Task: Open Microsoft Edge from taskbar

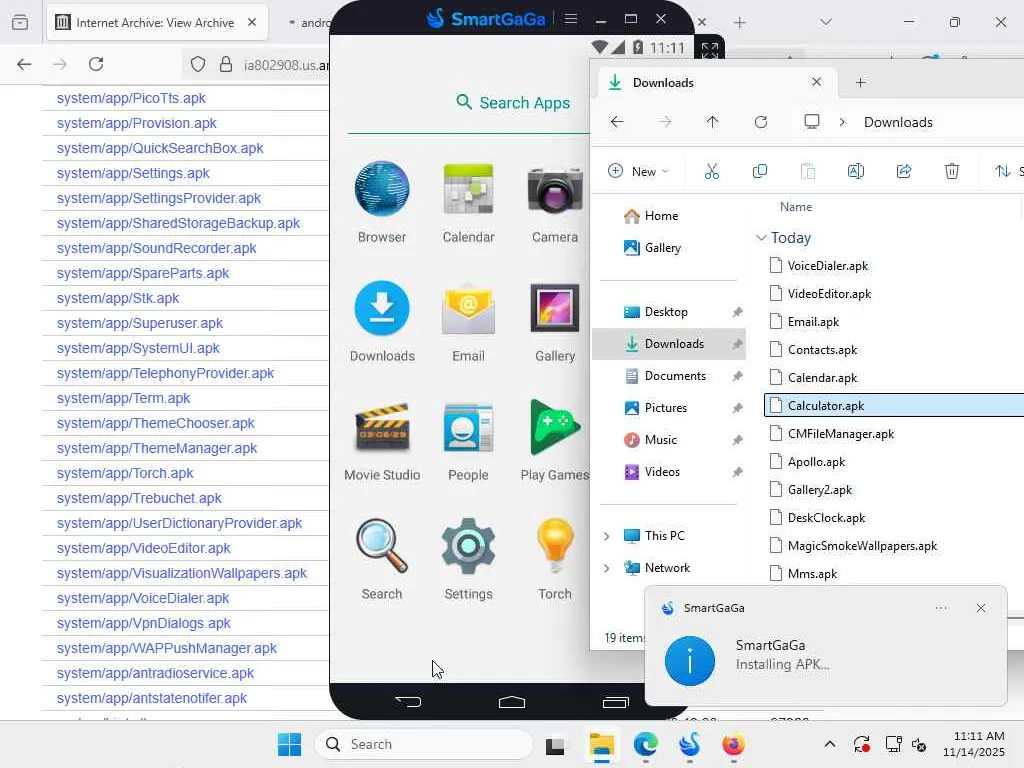Action: point(645,744)
